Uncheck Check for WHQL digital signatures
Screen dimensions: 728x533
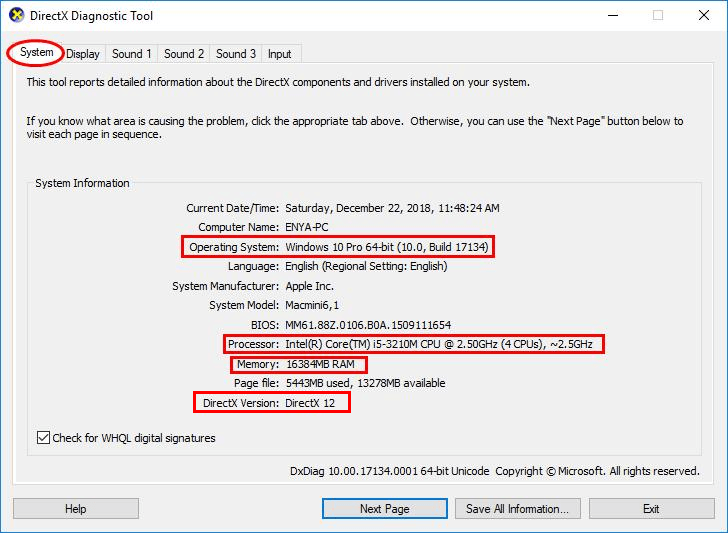pyautogui.click(x=43, y=438)
